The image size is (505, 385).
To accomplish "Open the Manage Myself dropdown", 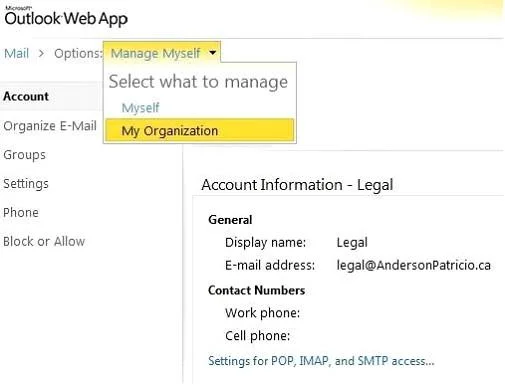I will (162, 53).
